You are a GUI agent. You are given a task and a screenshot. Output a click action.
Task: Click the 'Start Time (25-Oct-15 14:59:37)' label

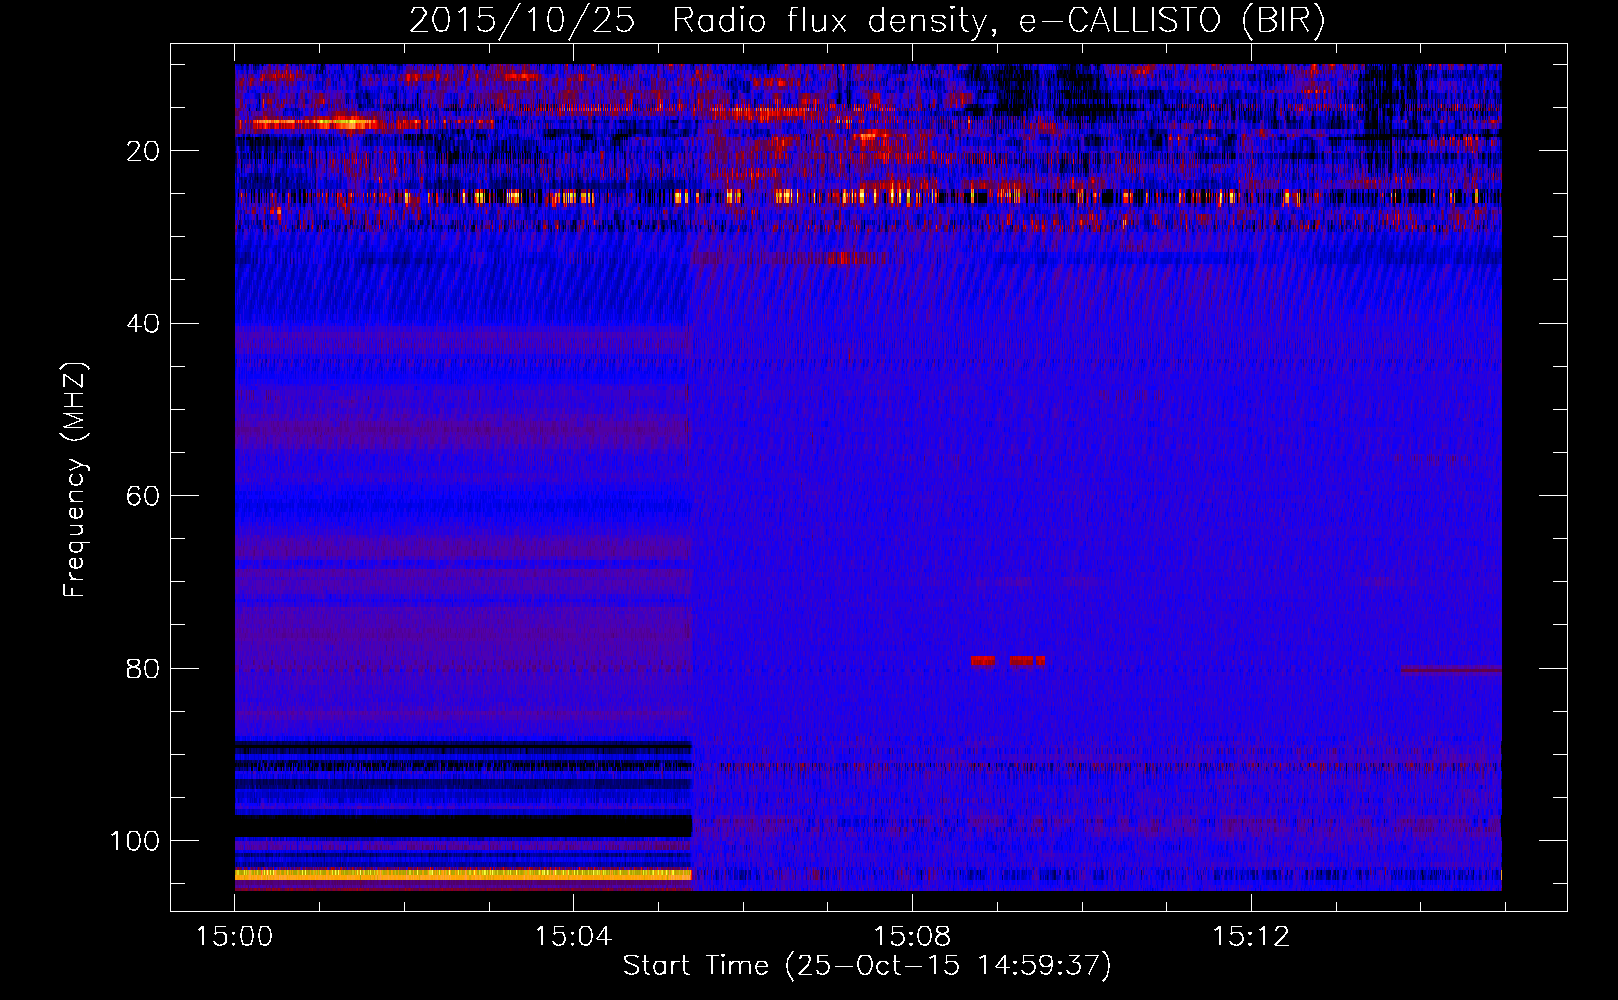pos(867,966)
